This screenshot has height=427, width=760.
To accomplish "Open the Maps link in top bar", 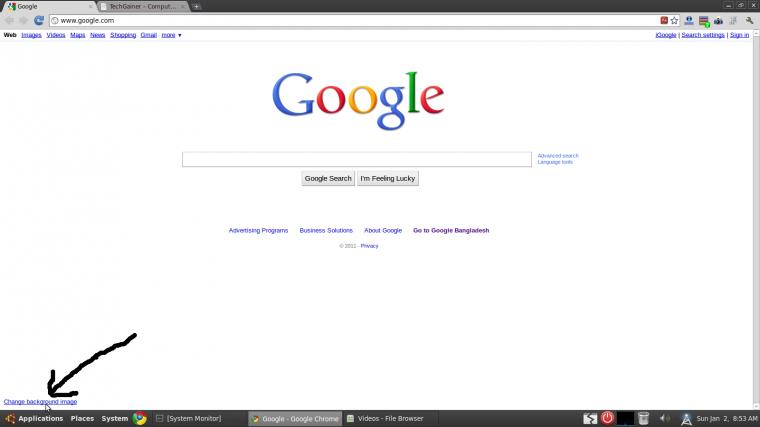I will point(78,35).
